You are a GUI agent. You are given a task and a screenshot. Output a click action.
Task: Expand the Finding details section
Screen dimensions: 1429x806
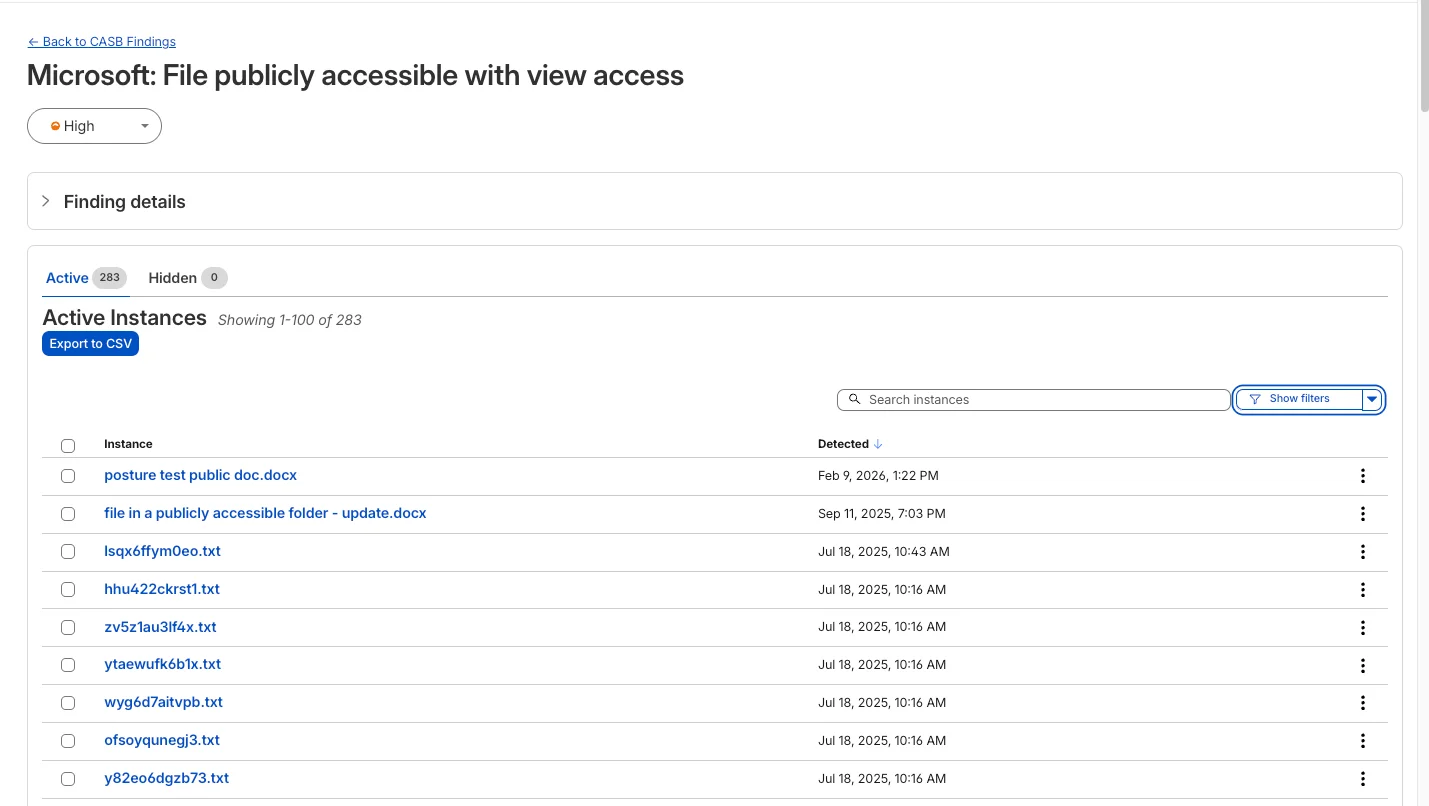click(x=46, y=201)
